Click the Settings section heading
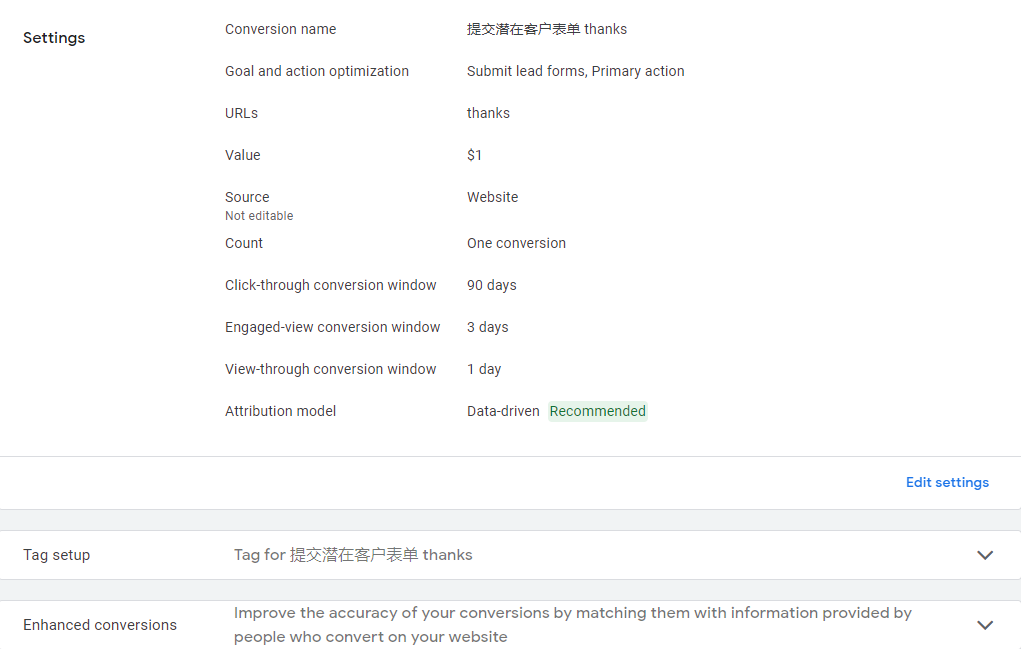The width and height of the screenshot is (1021, 649). click(54, 38)
